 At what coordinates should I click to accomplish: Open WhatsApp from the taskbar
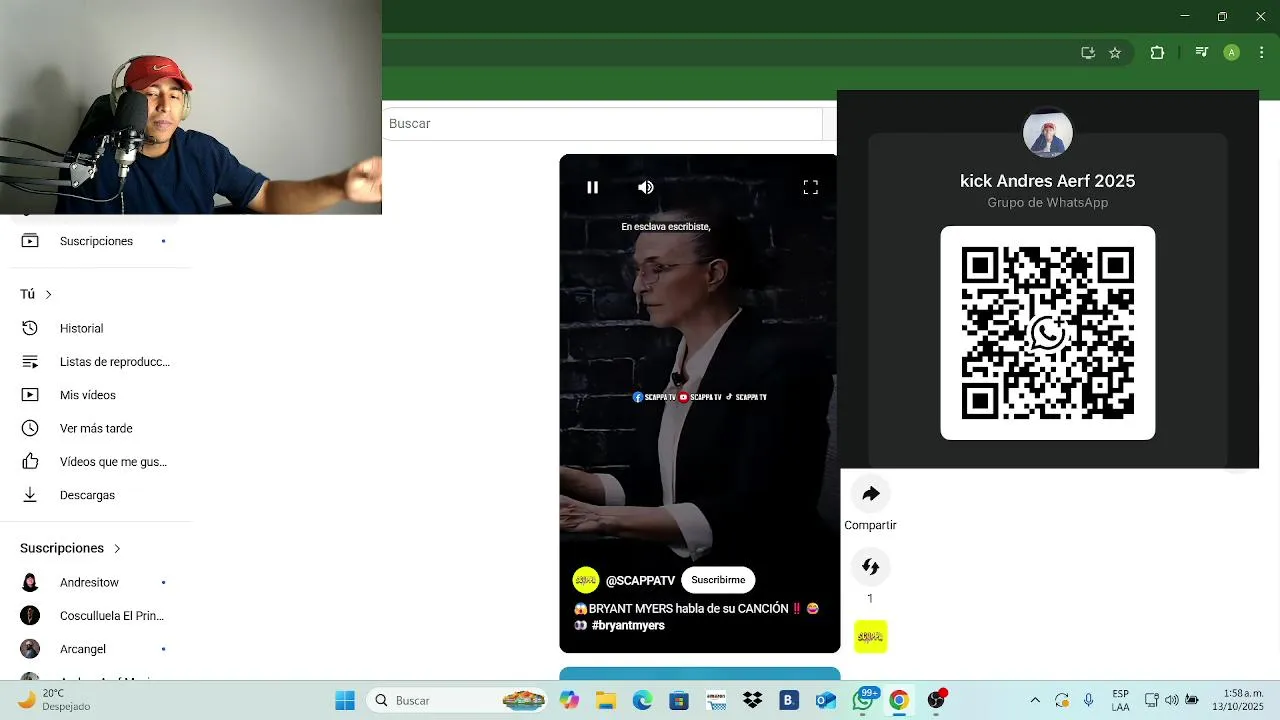click(863, 700)
